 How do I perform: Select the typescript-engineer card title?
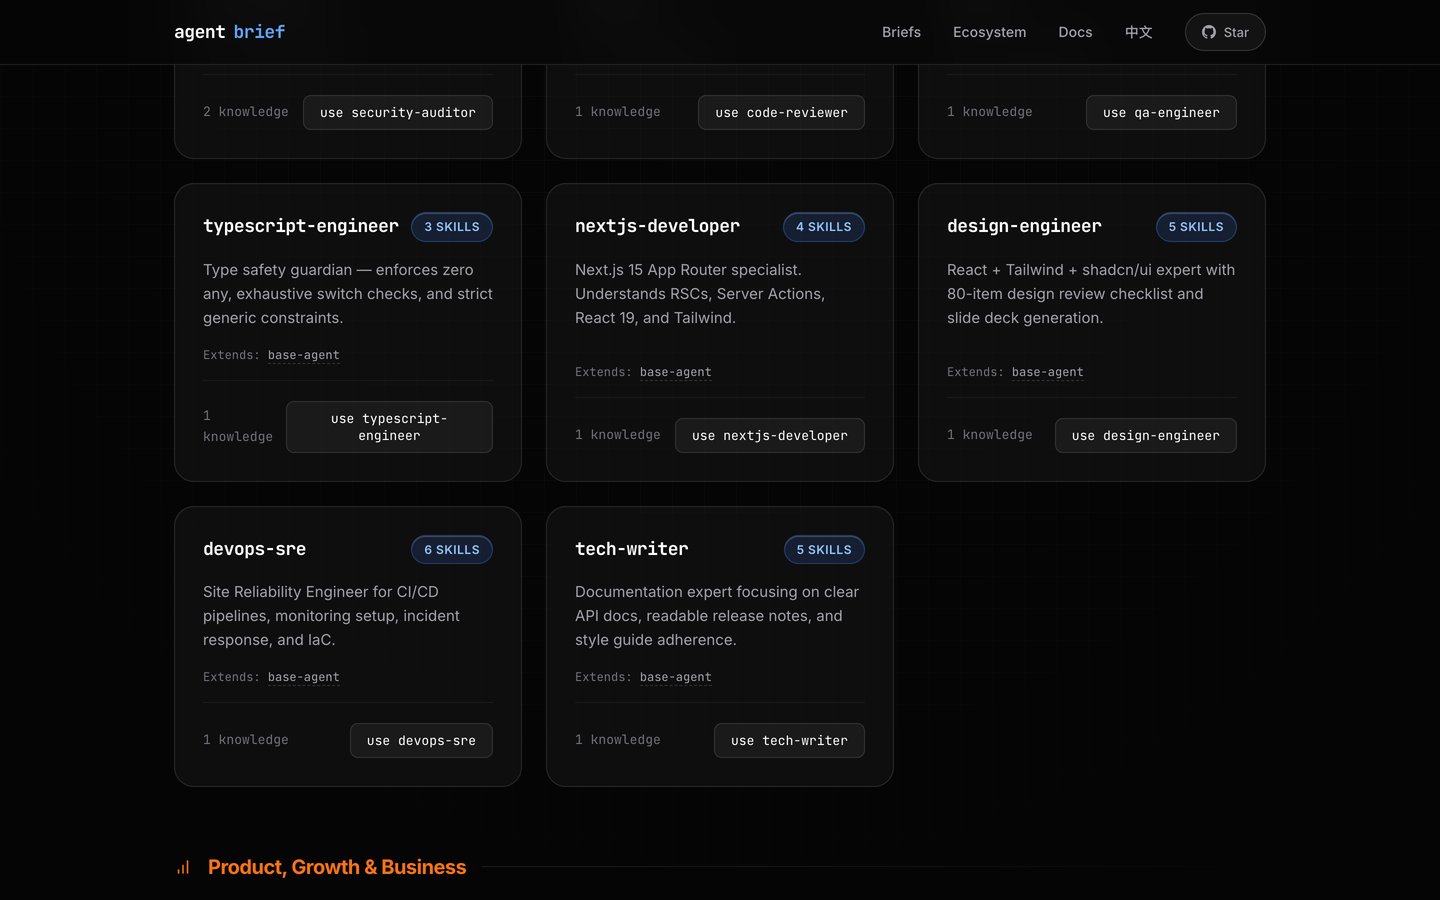[301, 227]
